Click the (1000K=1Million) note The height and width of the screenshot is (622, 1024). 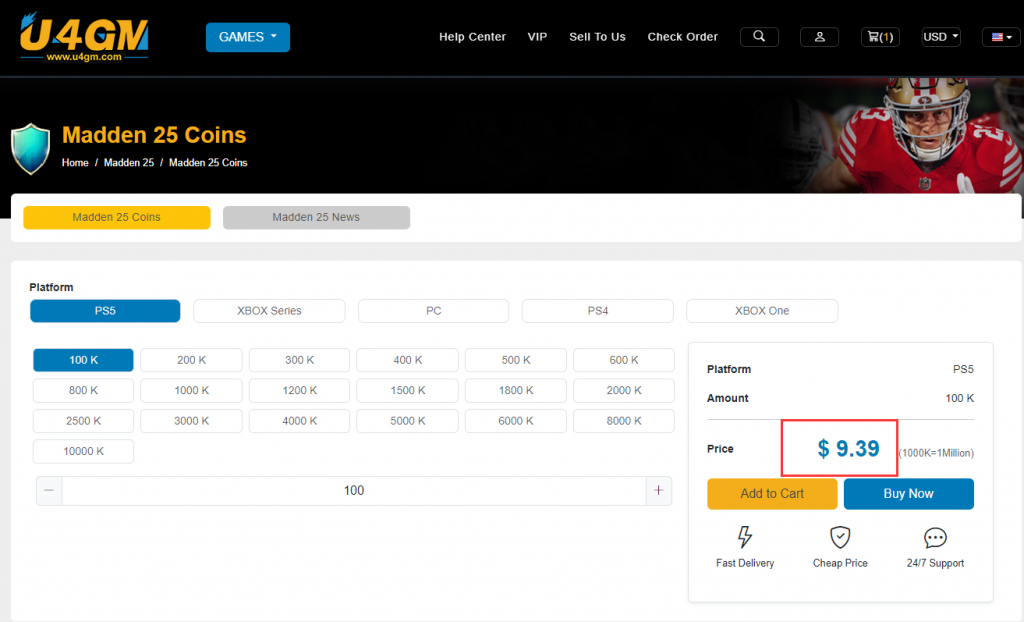click(936, 453)
